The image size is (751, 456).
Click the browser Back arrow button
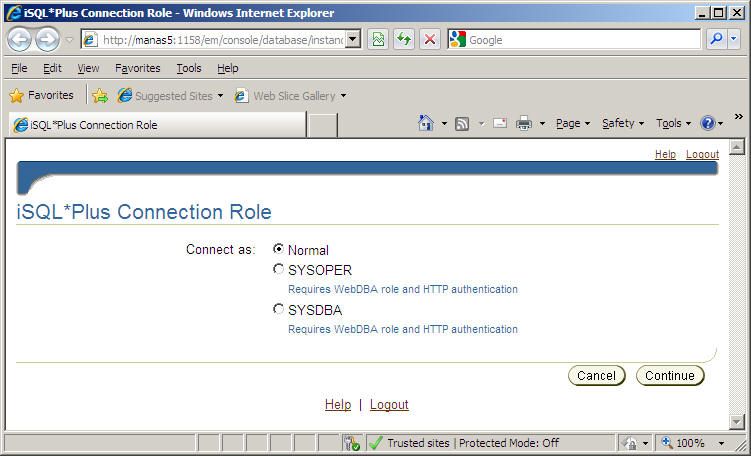(x=20, y=40)
